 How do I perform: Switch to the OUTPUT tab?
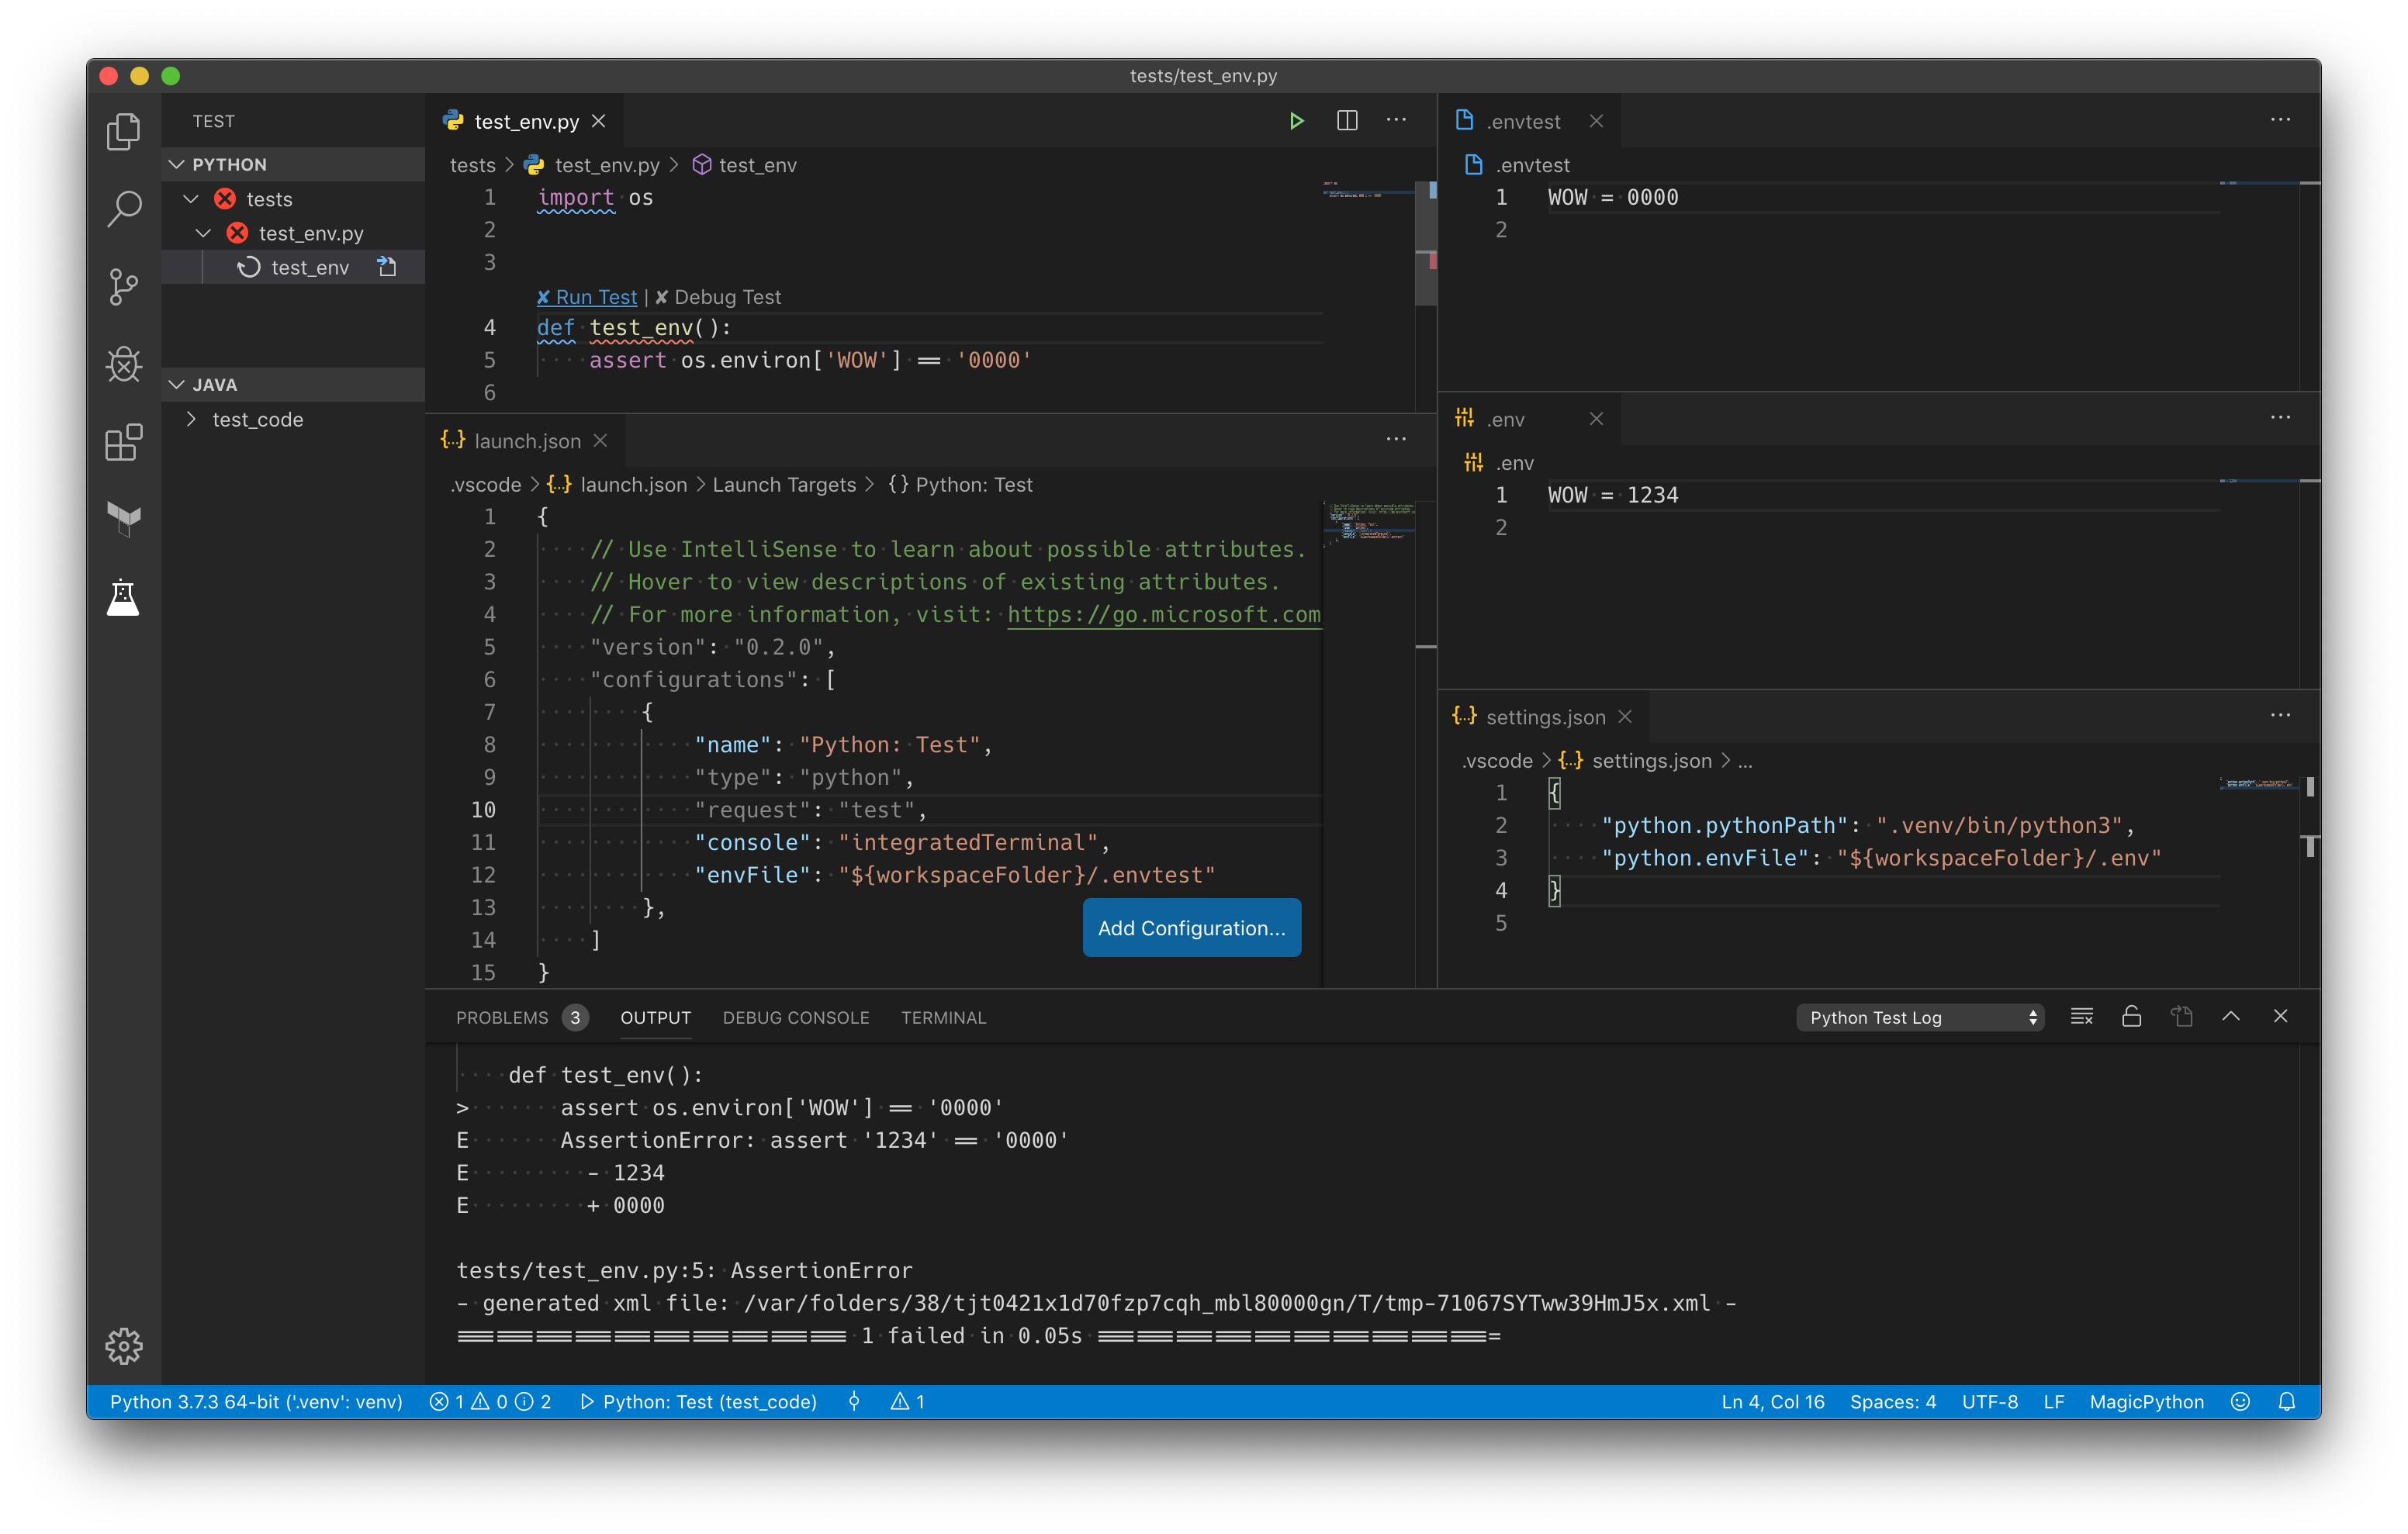(655, 1018)
